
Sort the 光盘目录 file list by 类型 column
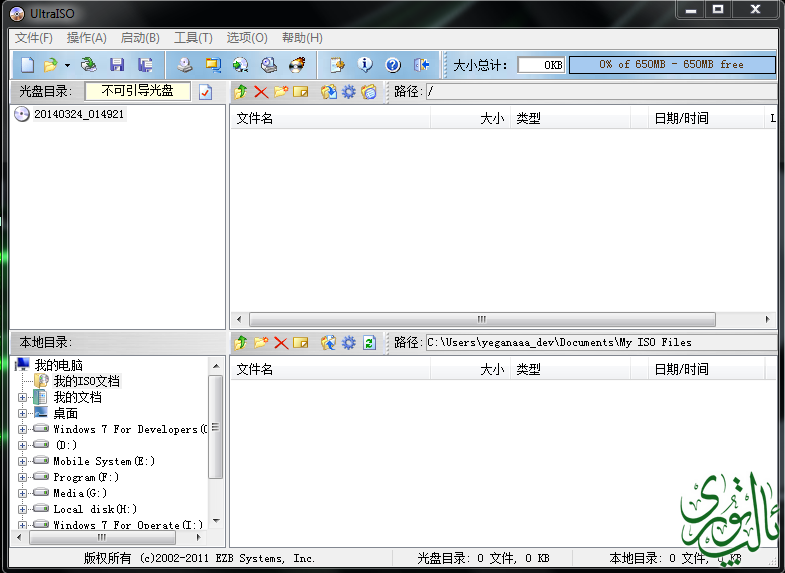click(571, 119)
